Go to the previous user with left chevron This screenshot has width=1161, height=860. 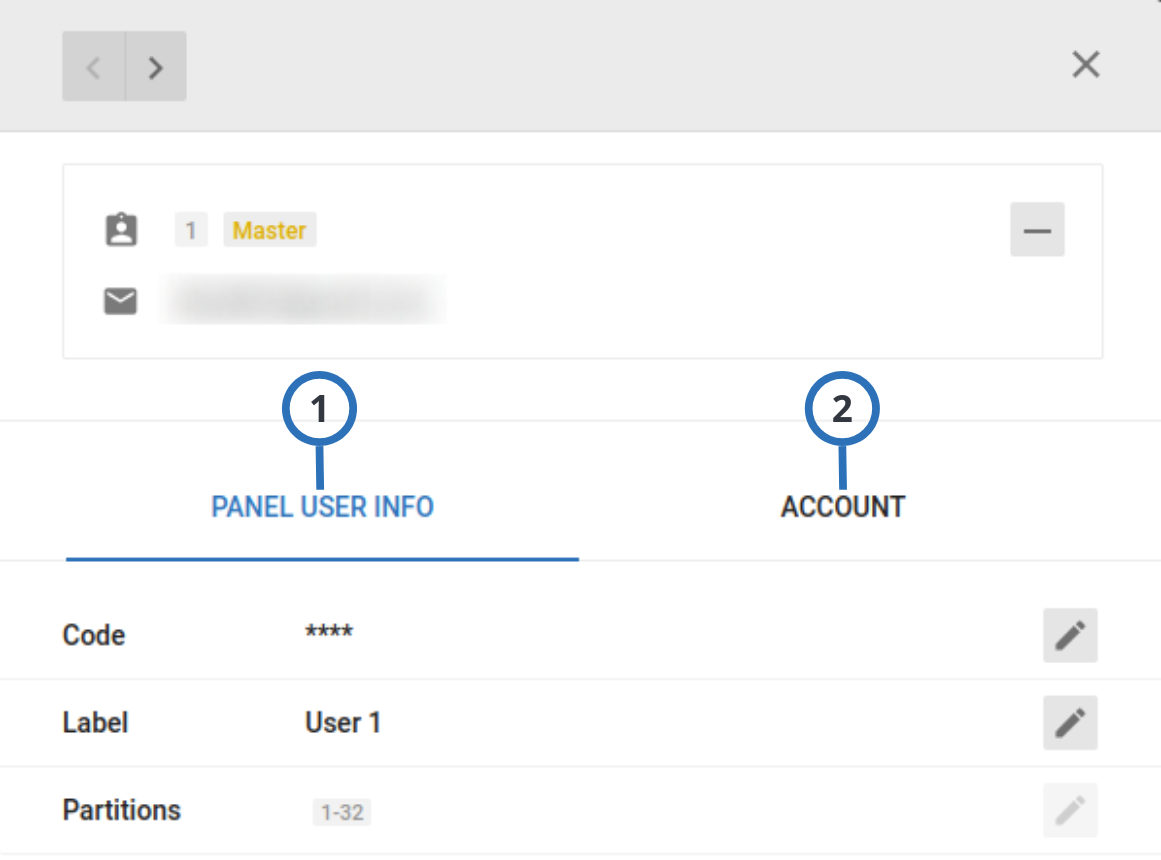pos(94,67)
